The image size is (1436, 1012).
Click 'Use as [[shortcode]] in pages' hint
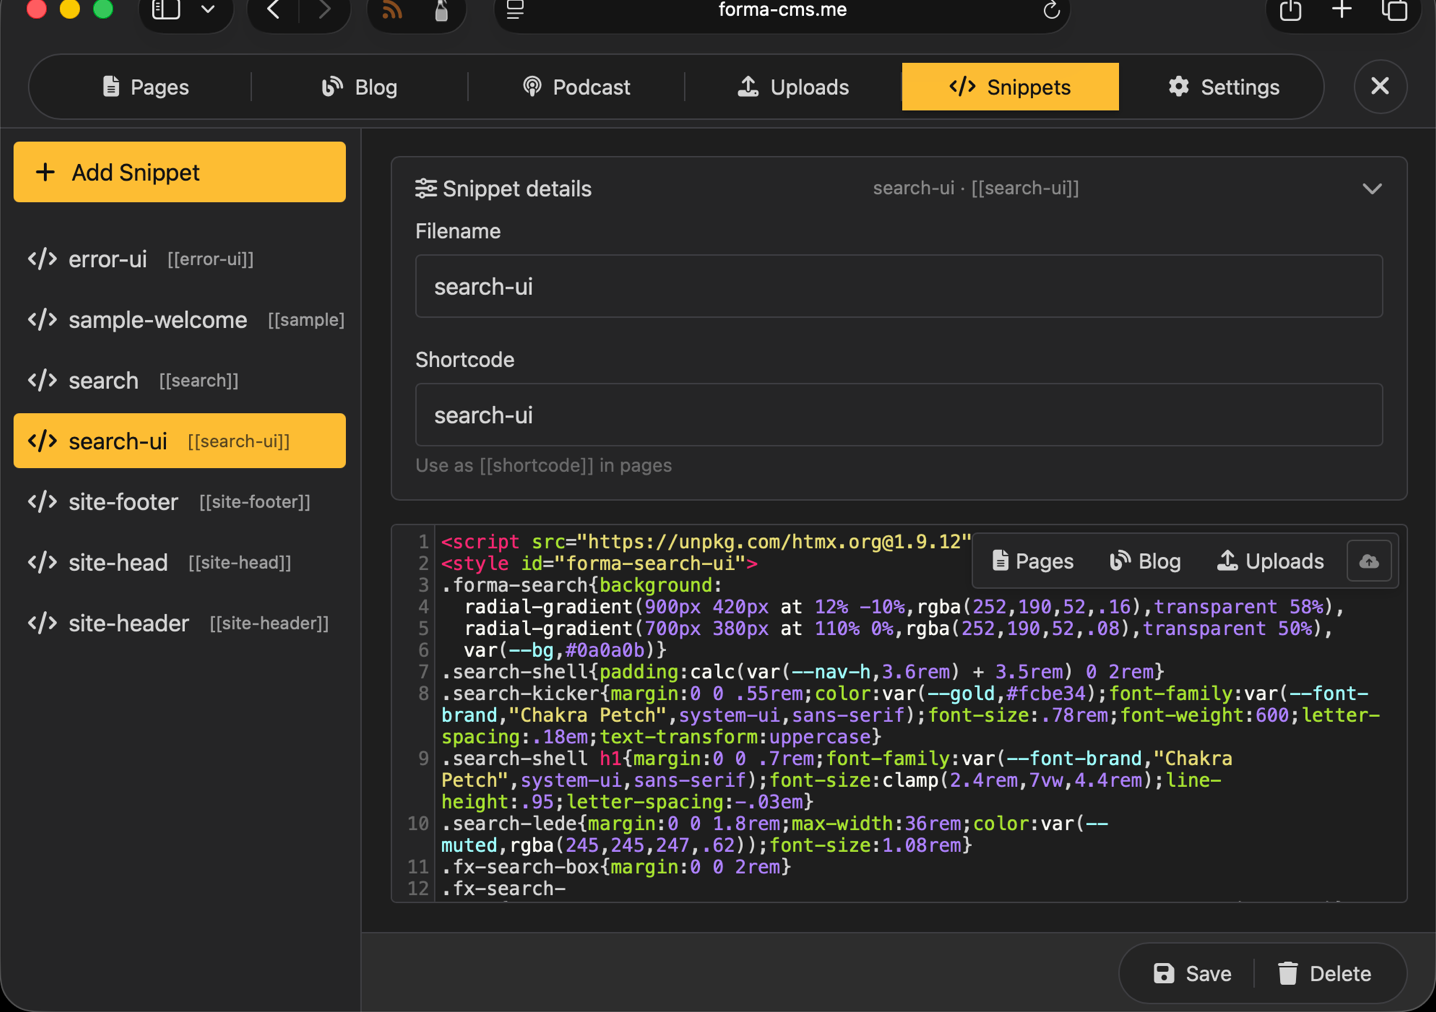click(544, 466)
